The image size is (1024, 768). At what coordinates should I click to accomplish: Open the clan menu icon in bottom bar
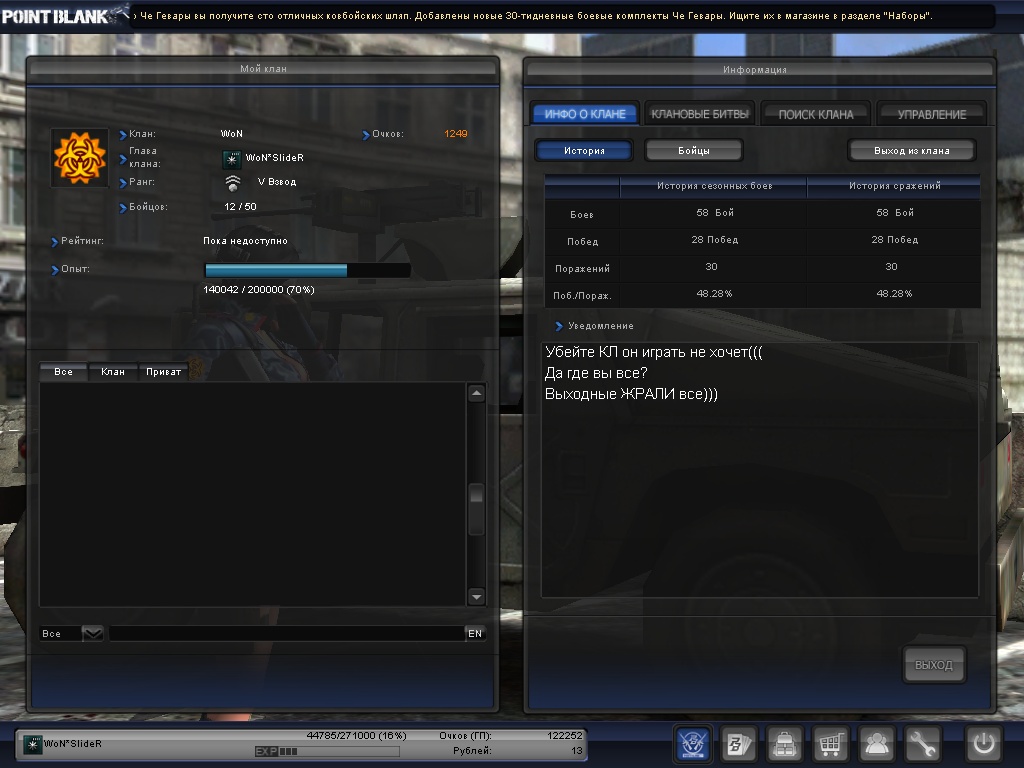[694, 743]
